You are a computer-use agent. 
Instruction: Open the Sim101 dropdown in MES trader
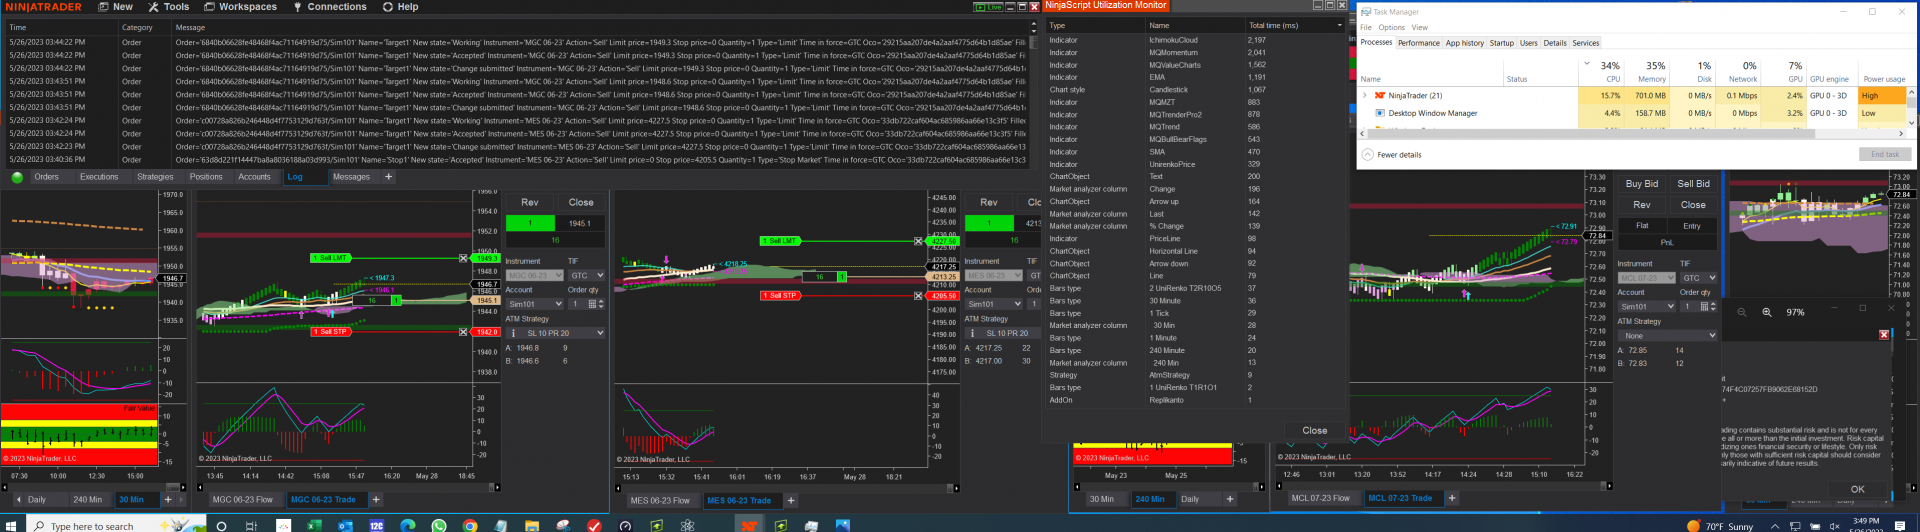pos(993,304)
